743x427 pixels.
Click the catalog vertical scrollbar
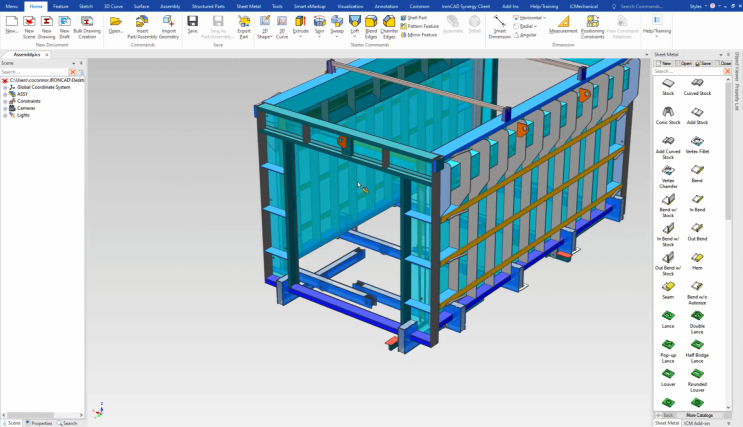point(728,149)
